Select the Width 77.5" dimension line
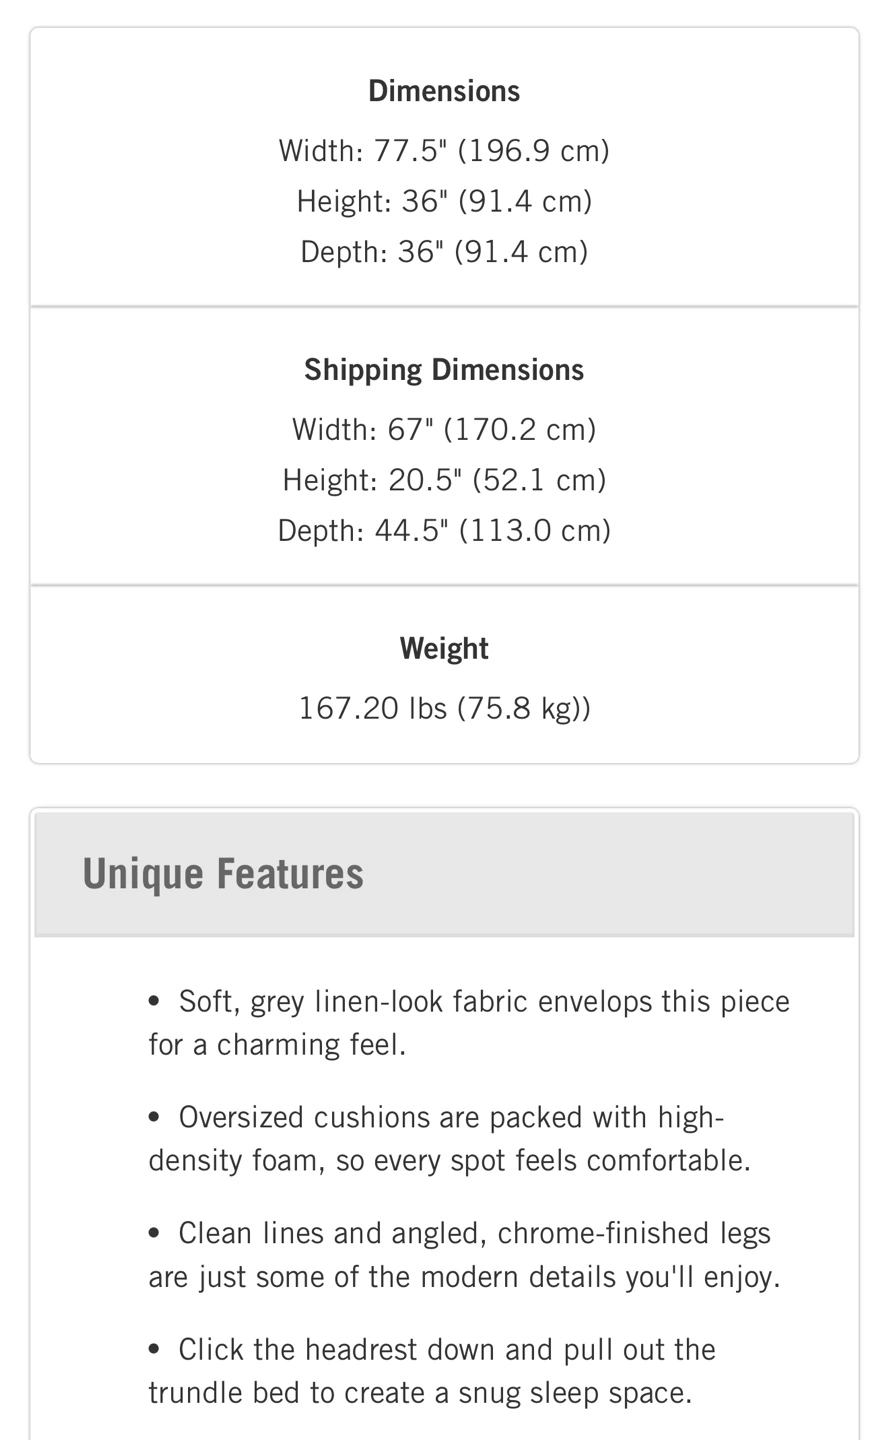This screenshot has width=889, height=1440. 444,151
